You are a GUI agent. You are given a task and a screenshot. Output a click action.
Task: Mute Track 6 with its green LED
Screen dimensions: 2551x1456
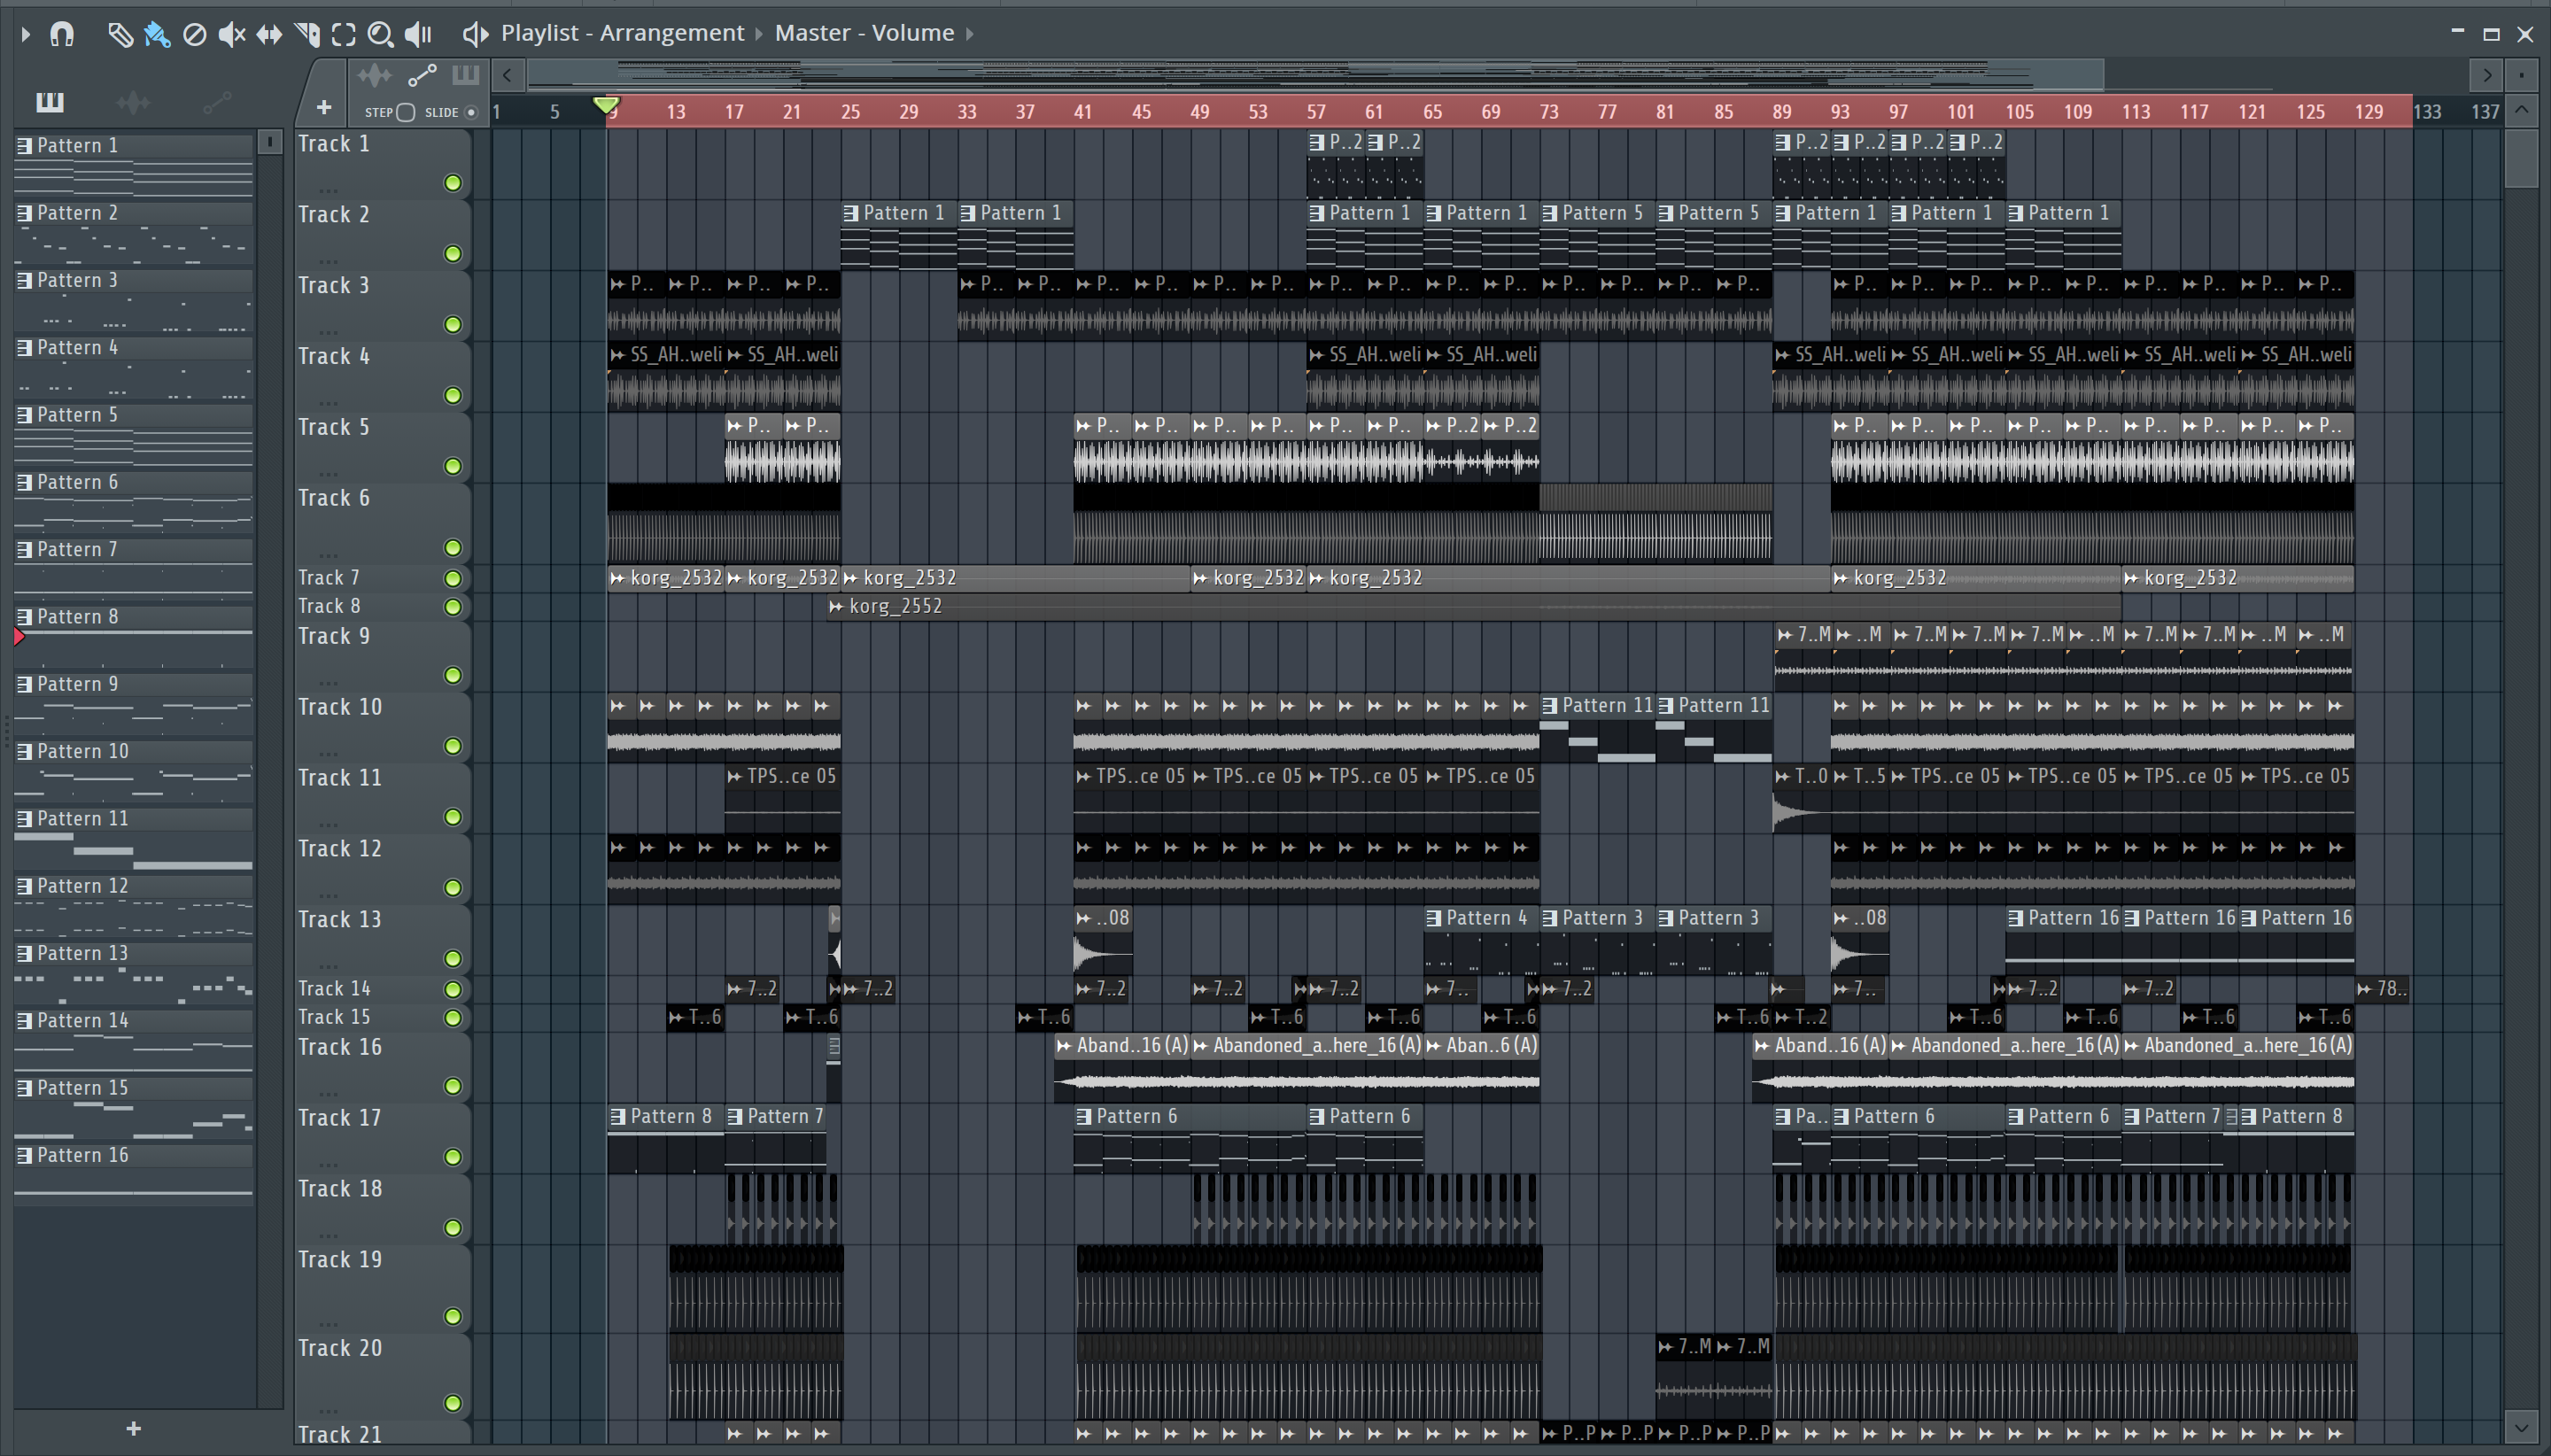coord(453,548)
